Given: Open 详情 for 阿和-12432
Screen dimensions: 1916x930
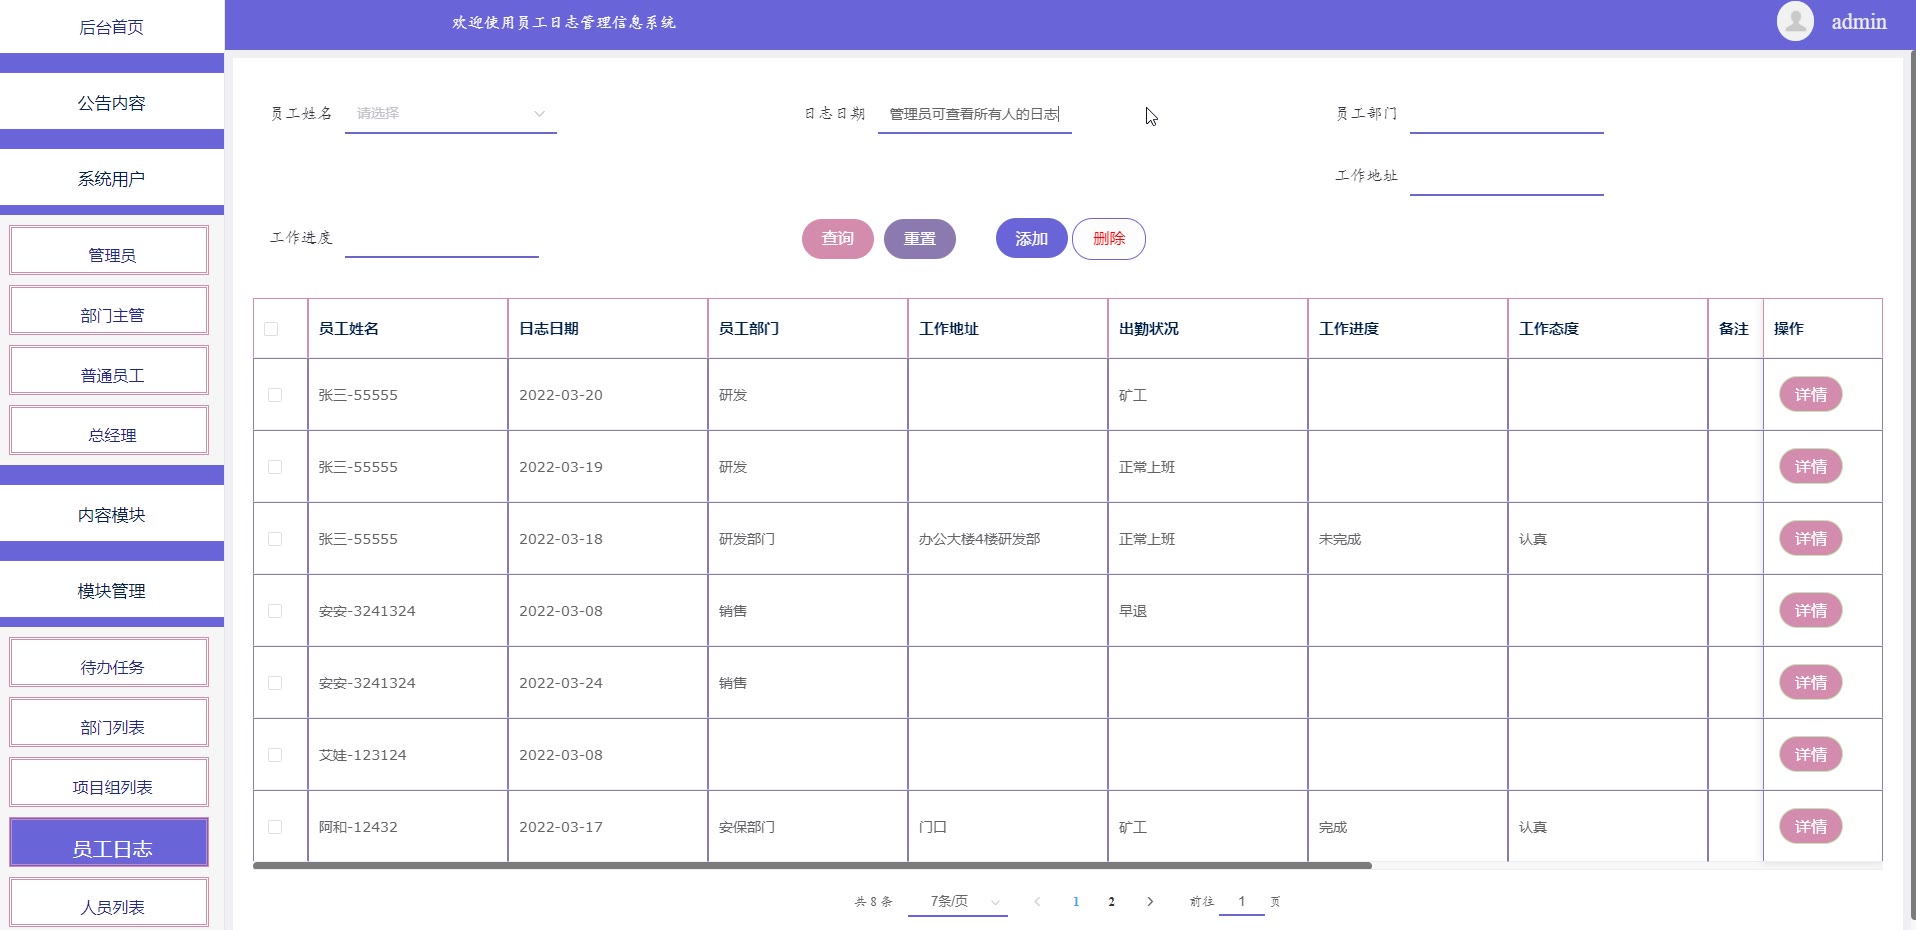Looking at the screenshot, I should tap(1811, 827).
